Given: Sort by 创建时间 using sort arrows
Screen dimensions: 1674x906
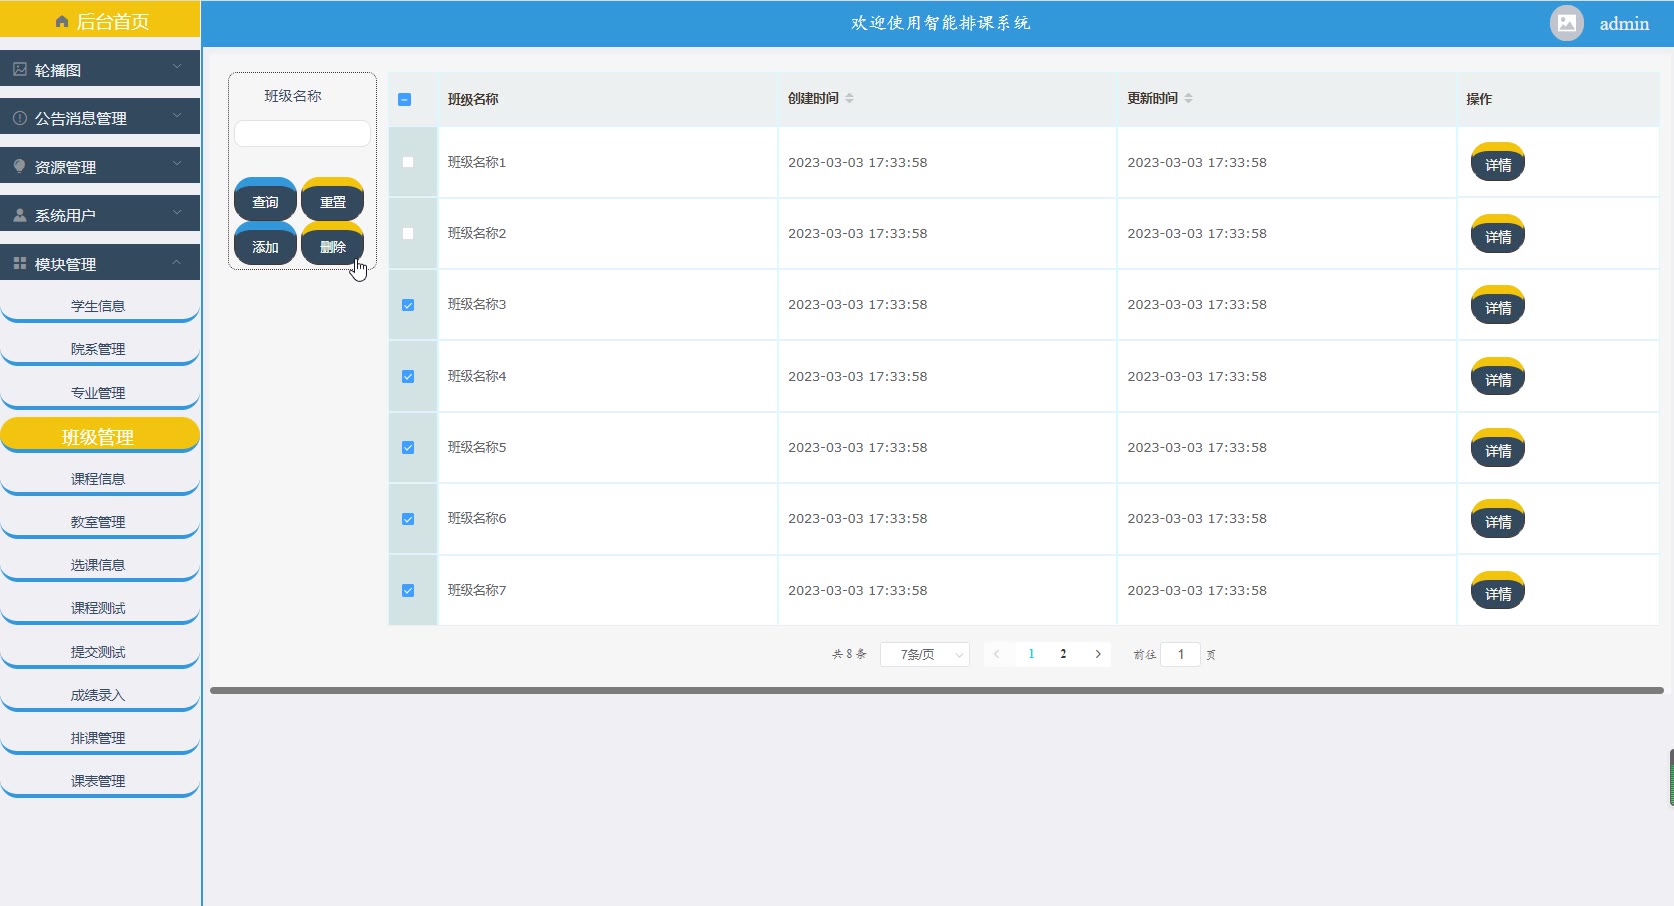Looking at the screenshot, I should [849, 98].
